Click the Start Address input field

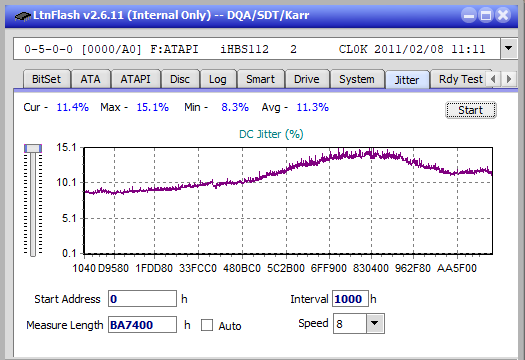142,299
